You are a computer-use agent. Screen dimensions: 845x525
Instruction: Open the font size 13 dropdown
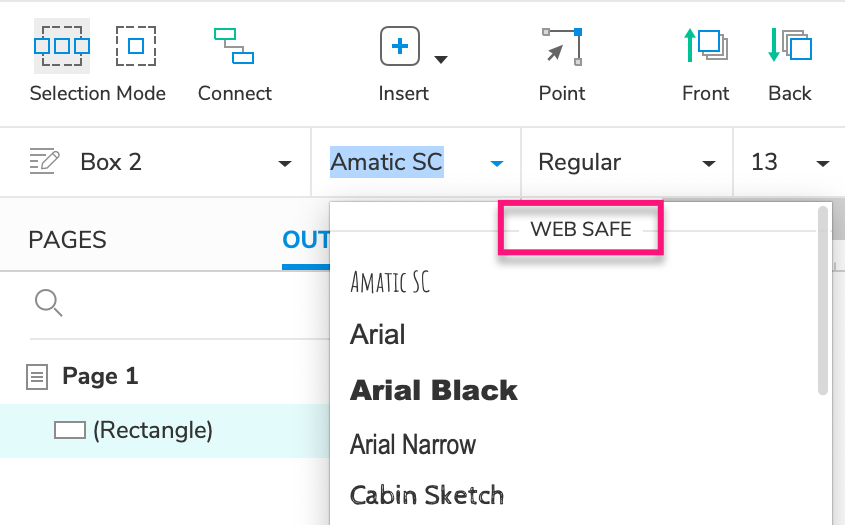[823, 163]
